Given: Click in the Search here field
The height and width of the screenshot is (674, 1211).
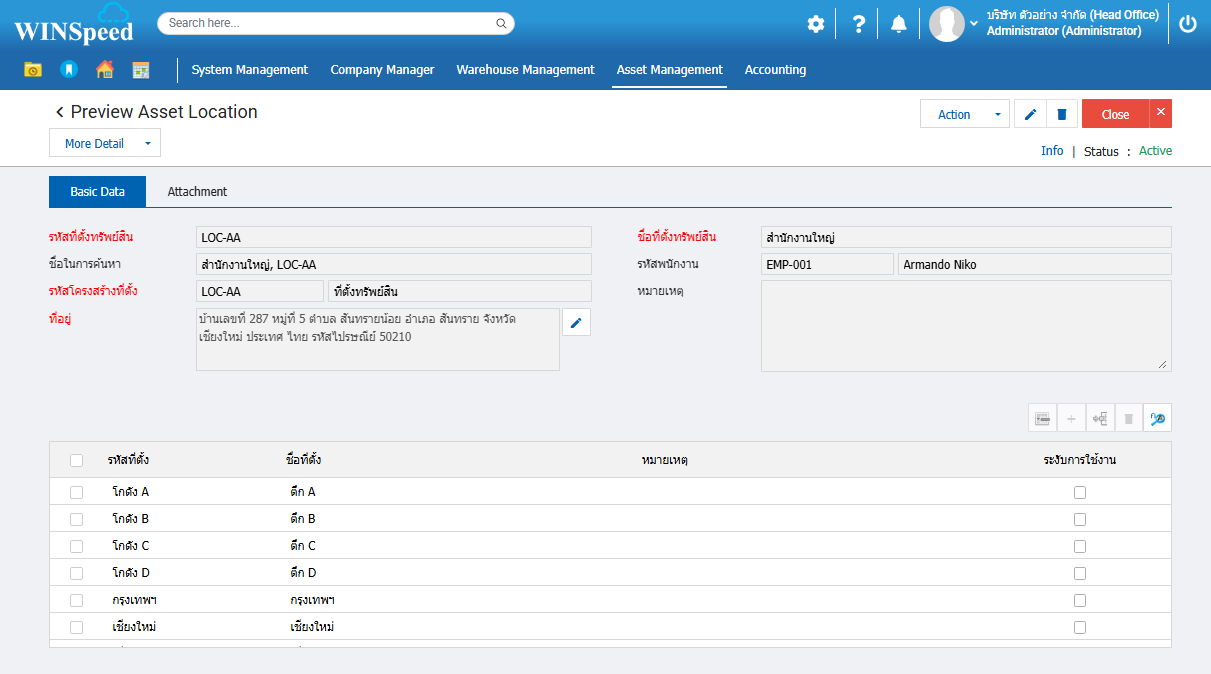Looking at the screenshot, I should (330, 23).
